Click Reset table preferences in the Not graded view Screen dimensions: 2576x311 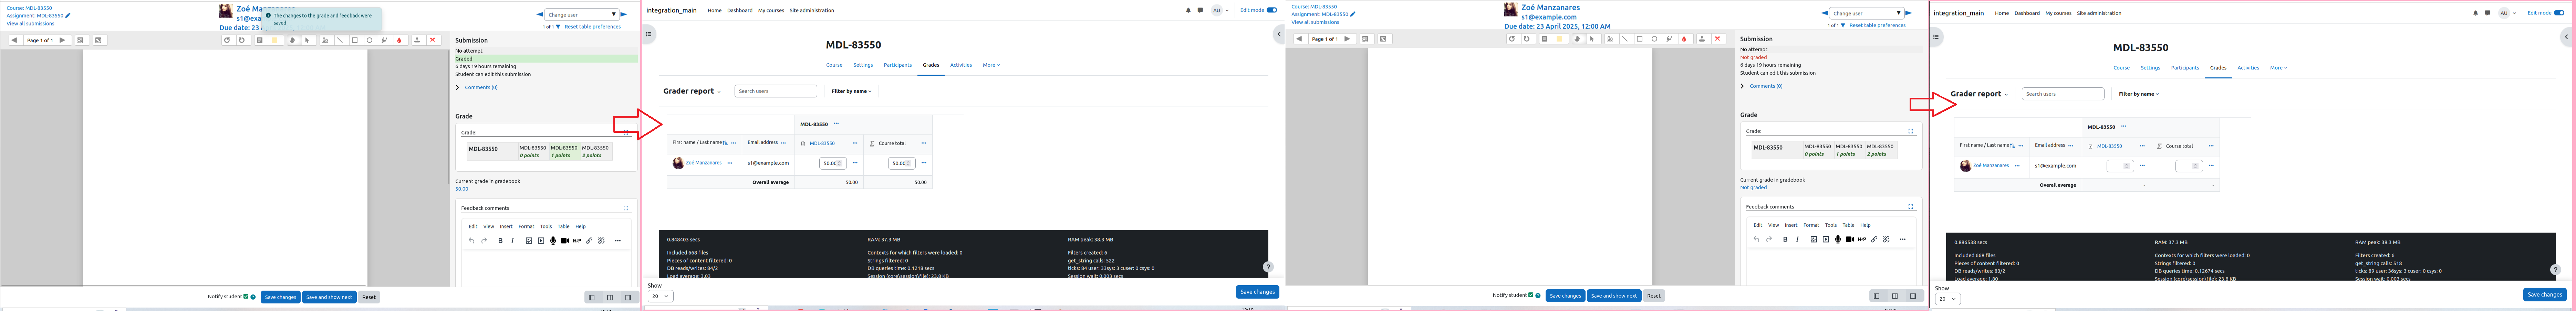pos(1878,25)
